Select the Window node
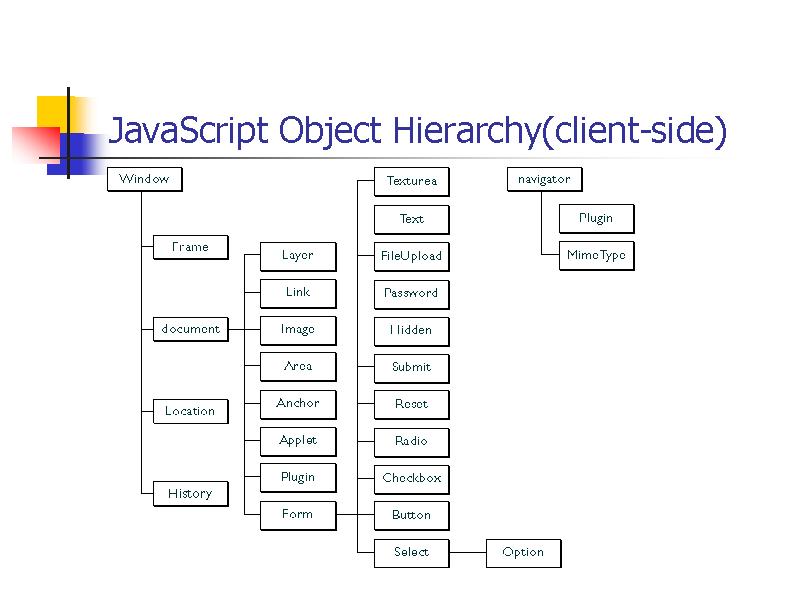800x600 pixels. (x=144, y=179)
